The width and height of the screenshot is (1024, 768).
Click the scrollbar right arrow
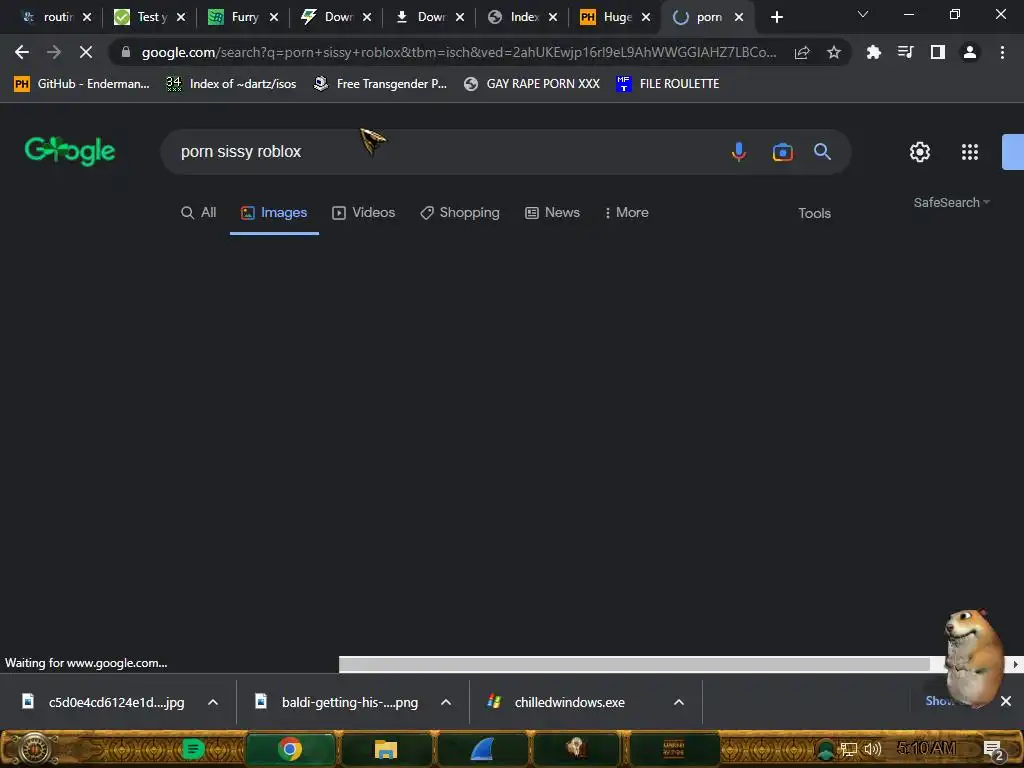(x=1015, y=664)
